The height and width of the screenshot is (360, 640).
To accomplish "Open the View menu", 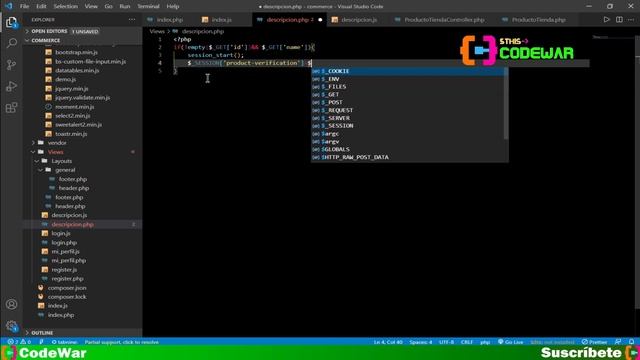I will point(91,7).
